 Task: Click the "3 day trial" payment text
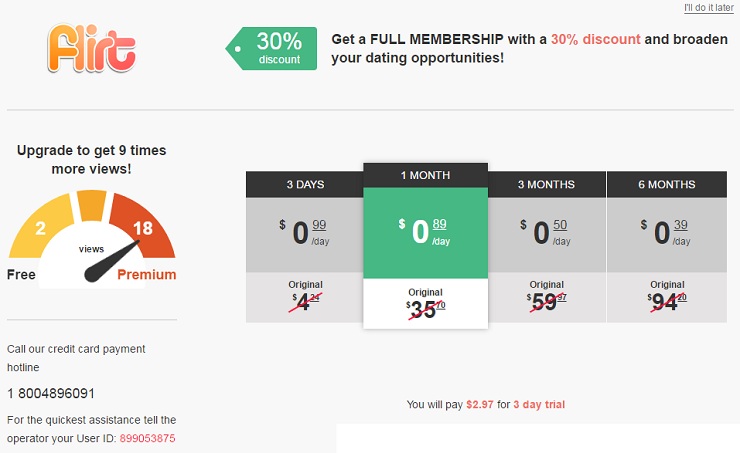[x=539, y=404]
